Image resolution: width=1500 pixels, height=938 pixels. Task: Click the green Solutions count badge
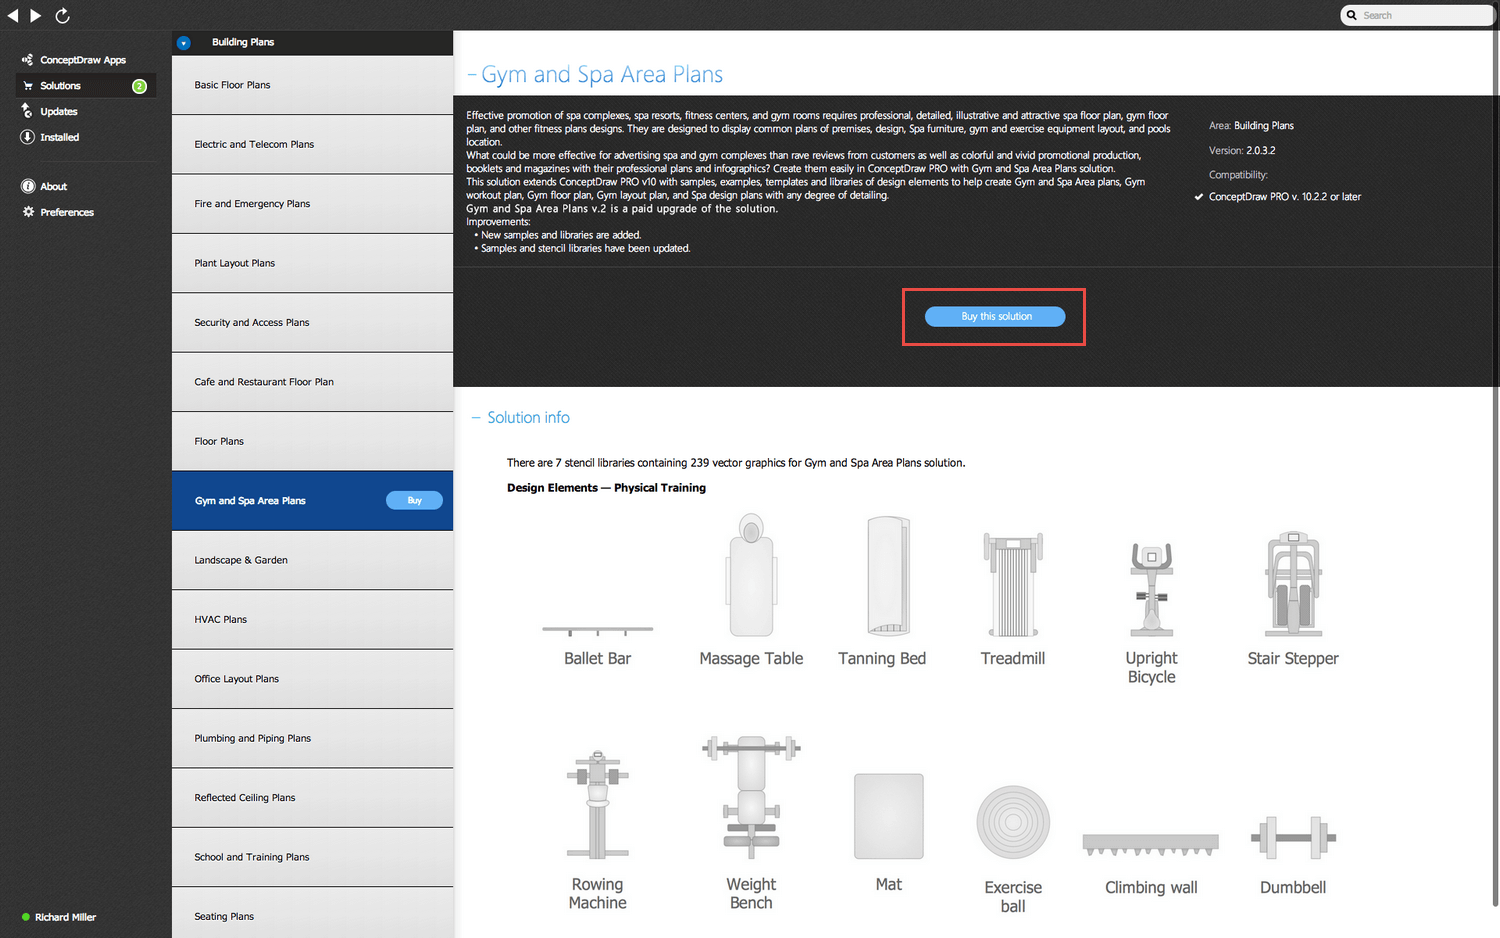(140, 86)
